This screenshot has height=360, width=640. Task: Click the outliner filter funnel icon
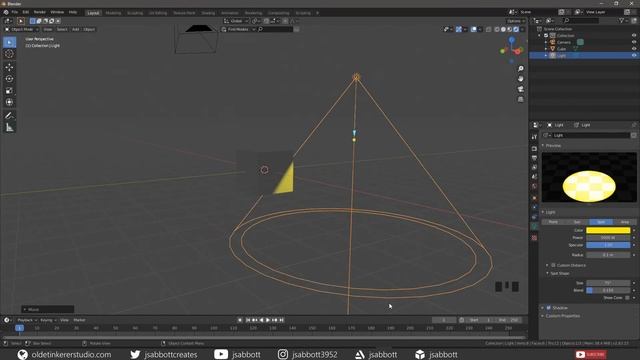click(621, 20)
